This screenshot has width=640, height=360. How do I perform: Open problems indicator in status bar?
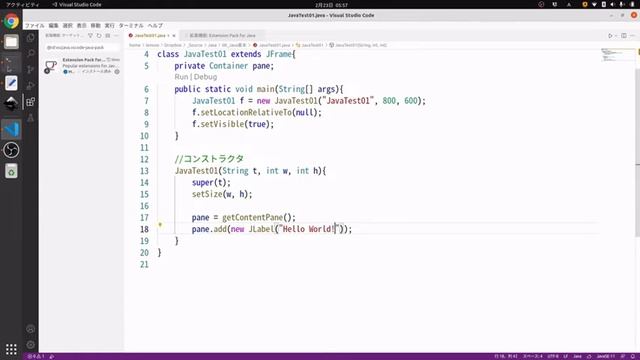tap(36, 356)
